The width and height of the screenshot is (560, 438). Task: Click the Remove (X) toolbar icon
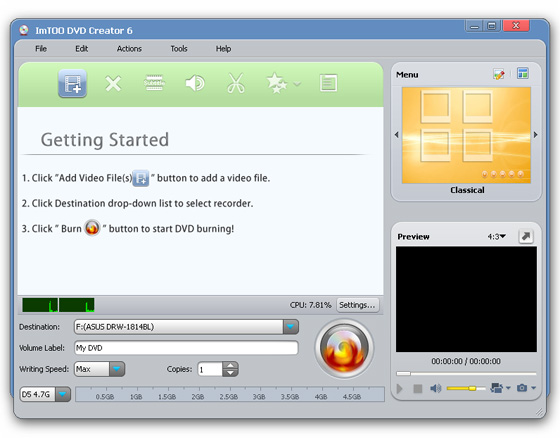click(113, 84)
